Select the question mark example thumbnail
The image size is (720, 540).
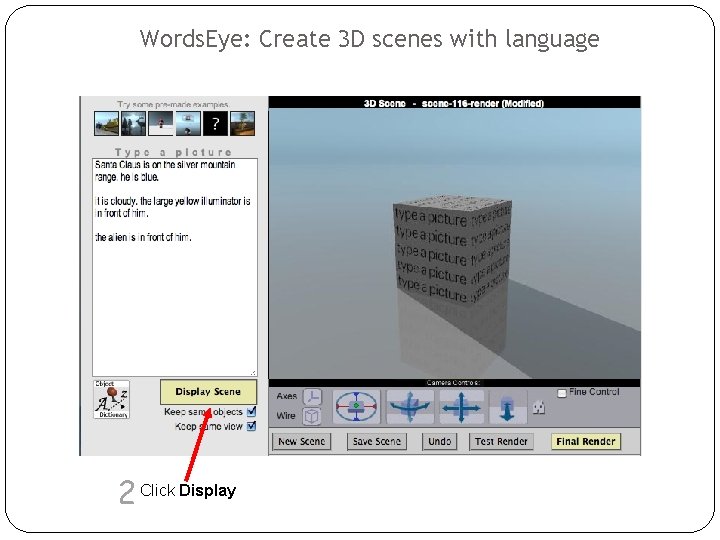point(215,124)
